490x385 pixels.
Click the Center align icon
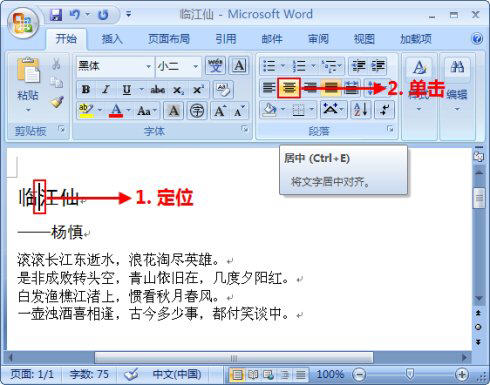pyautogui.click(x=289, y=88)
